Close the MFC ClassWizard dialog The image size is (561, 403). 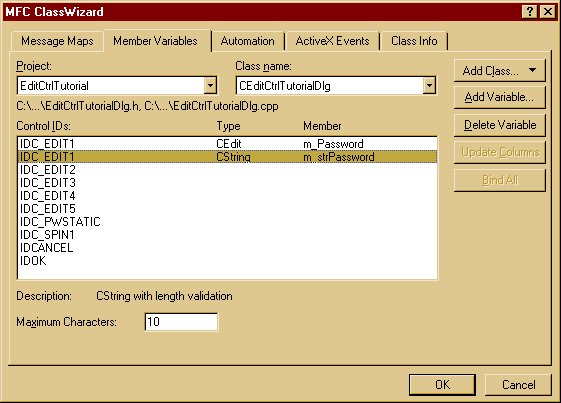(x=548, y=12)
